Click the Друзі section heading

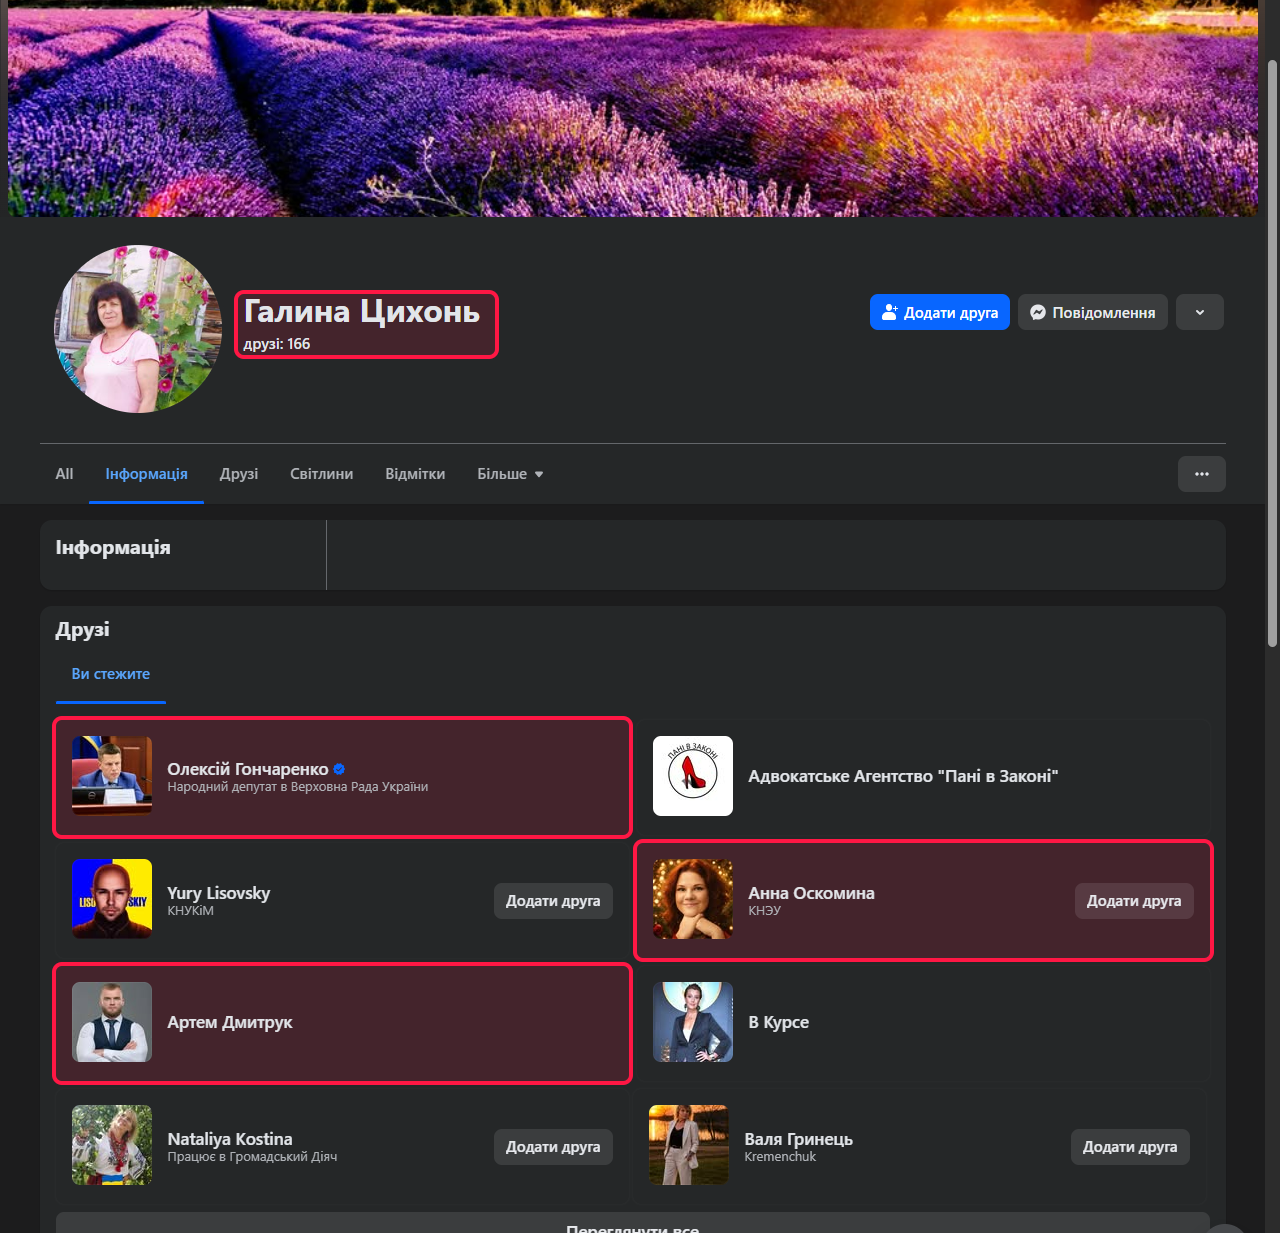(x=83, y=629)
